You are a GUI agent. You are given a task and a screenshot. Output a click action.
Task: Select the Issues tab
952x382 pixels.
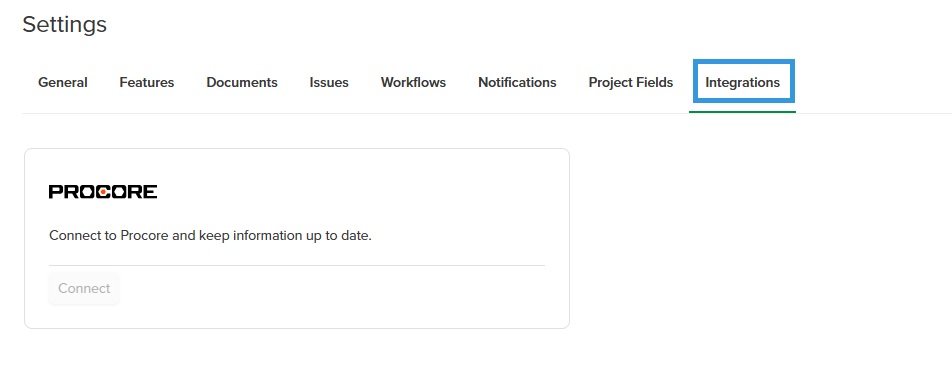coord(329,83)
